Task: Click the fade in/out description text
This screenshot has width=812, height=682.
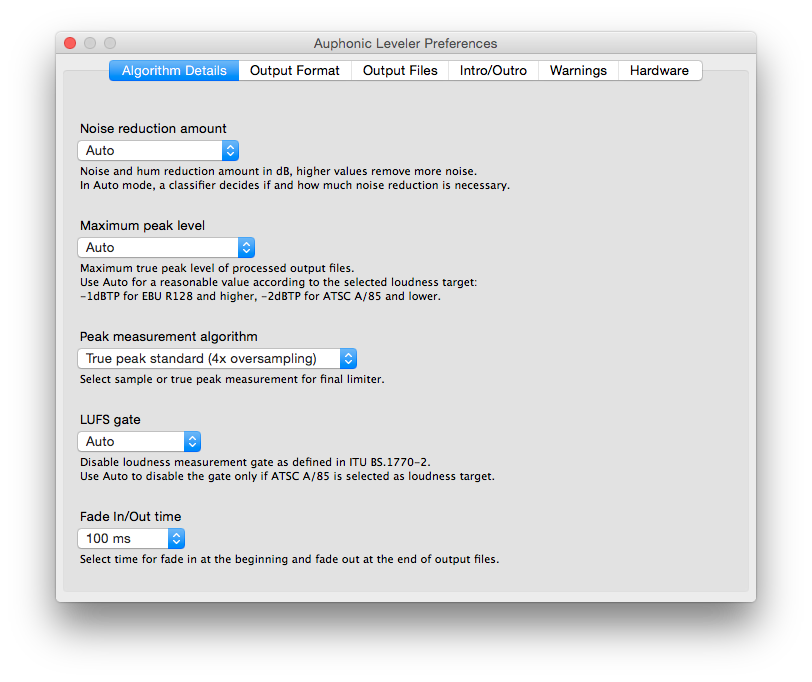Action: 289,559
